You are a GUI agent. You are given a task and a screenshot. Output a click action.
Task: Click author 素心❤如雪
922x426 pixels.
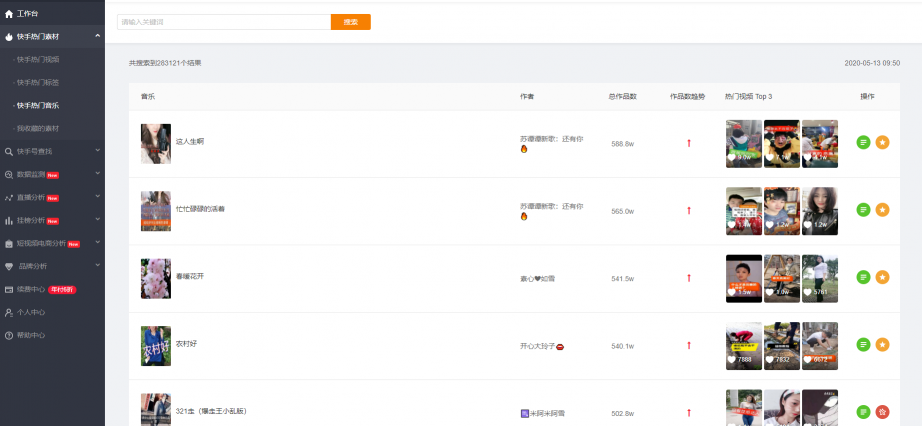(537, 278)
